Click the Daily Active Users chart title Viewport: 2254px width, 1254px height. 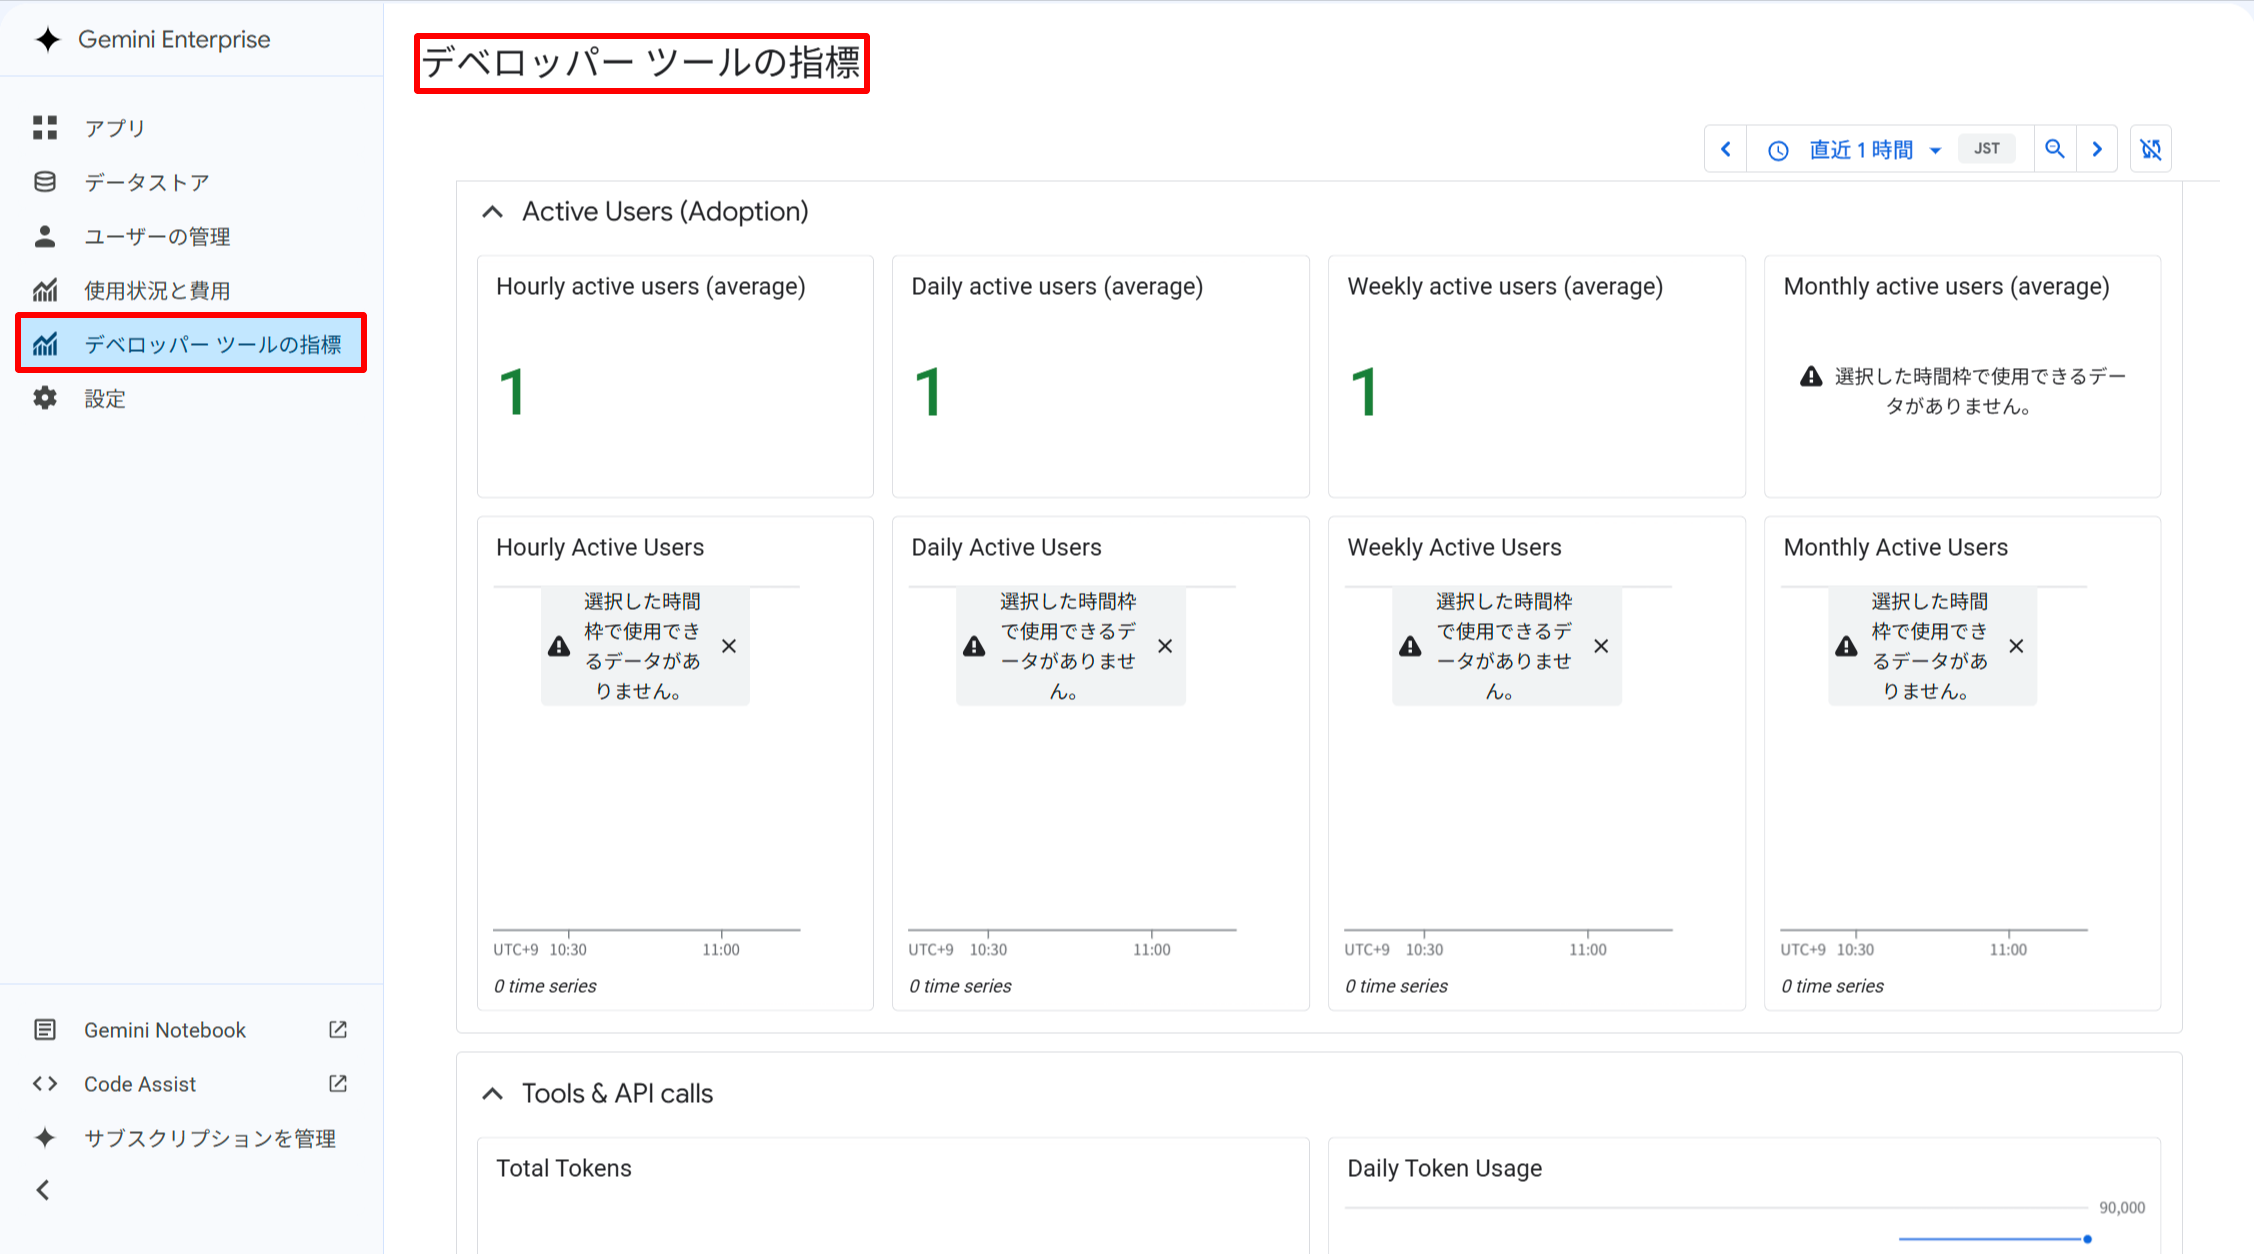tap(1006, 547)
